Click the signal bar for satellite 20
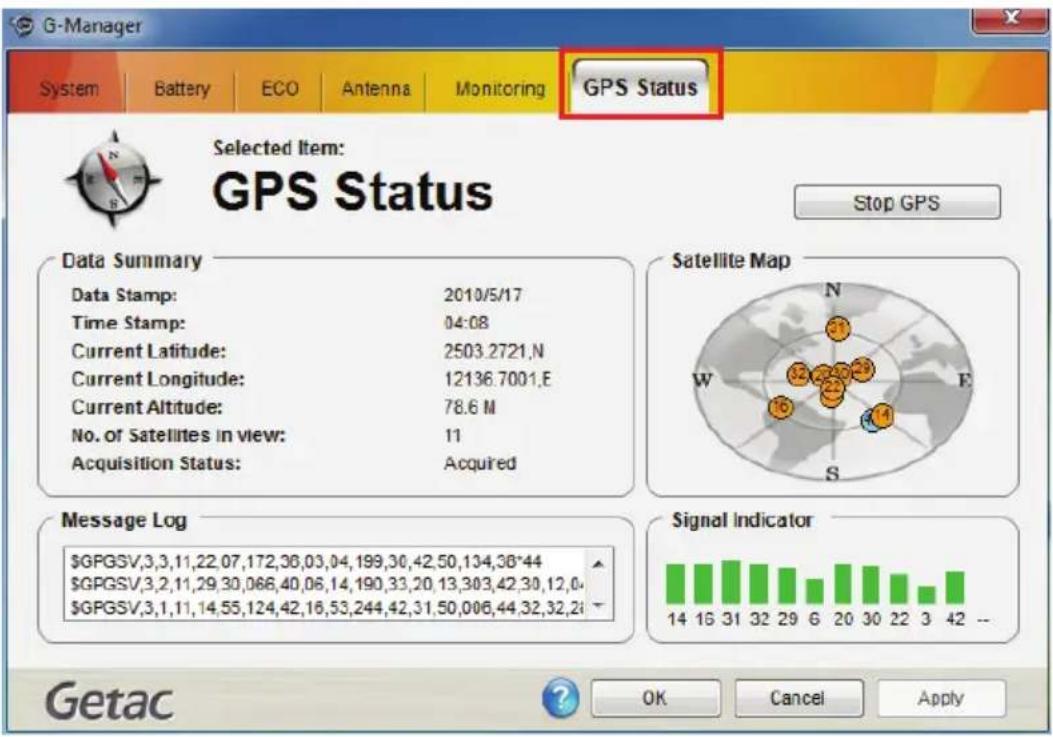Image resolution: width=1053 pixels, height=737 pixels. tap(843, 584)
